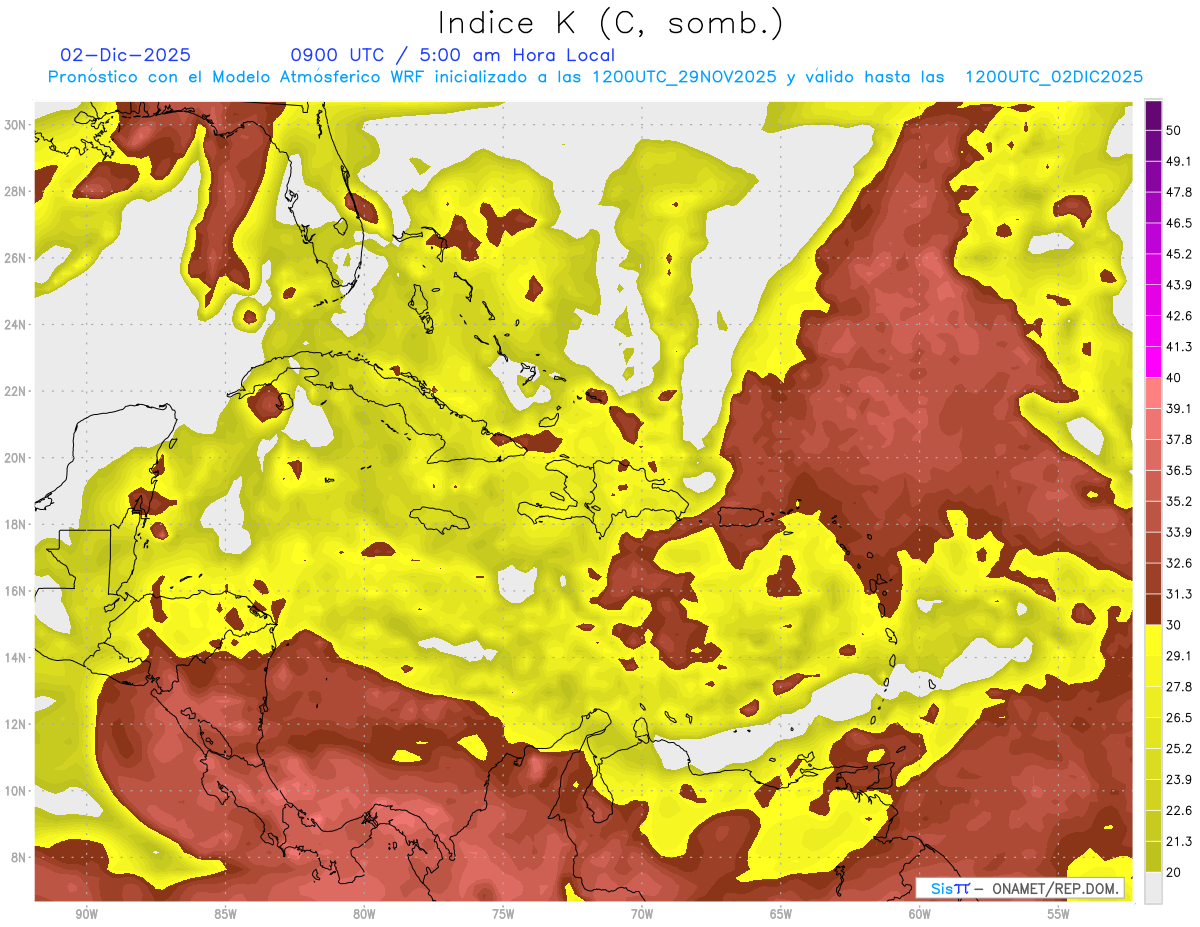The height and width of the screenshot is (927, 1200).
Task: Click the 22N latitude label
Action: coord(15,391)
